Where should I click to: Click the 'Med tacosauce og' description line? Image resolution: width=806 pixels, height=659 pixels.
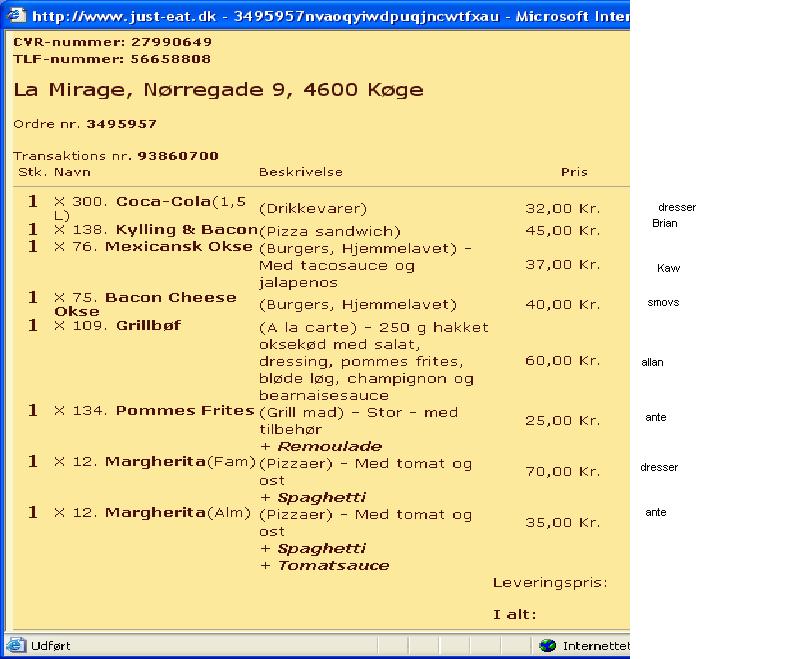click(x=337, y=266)
